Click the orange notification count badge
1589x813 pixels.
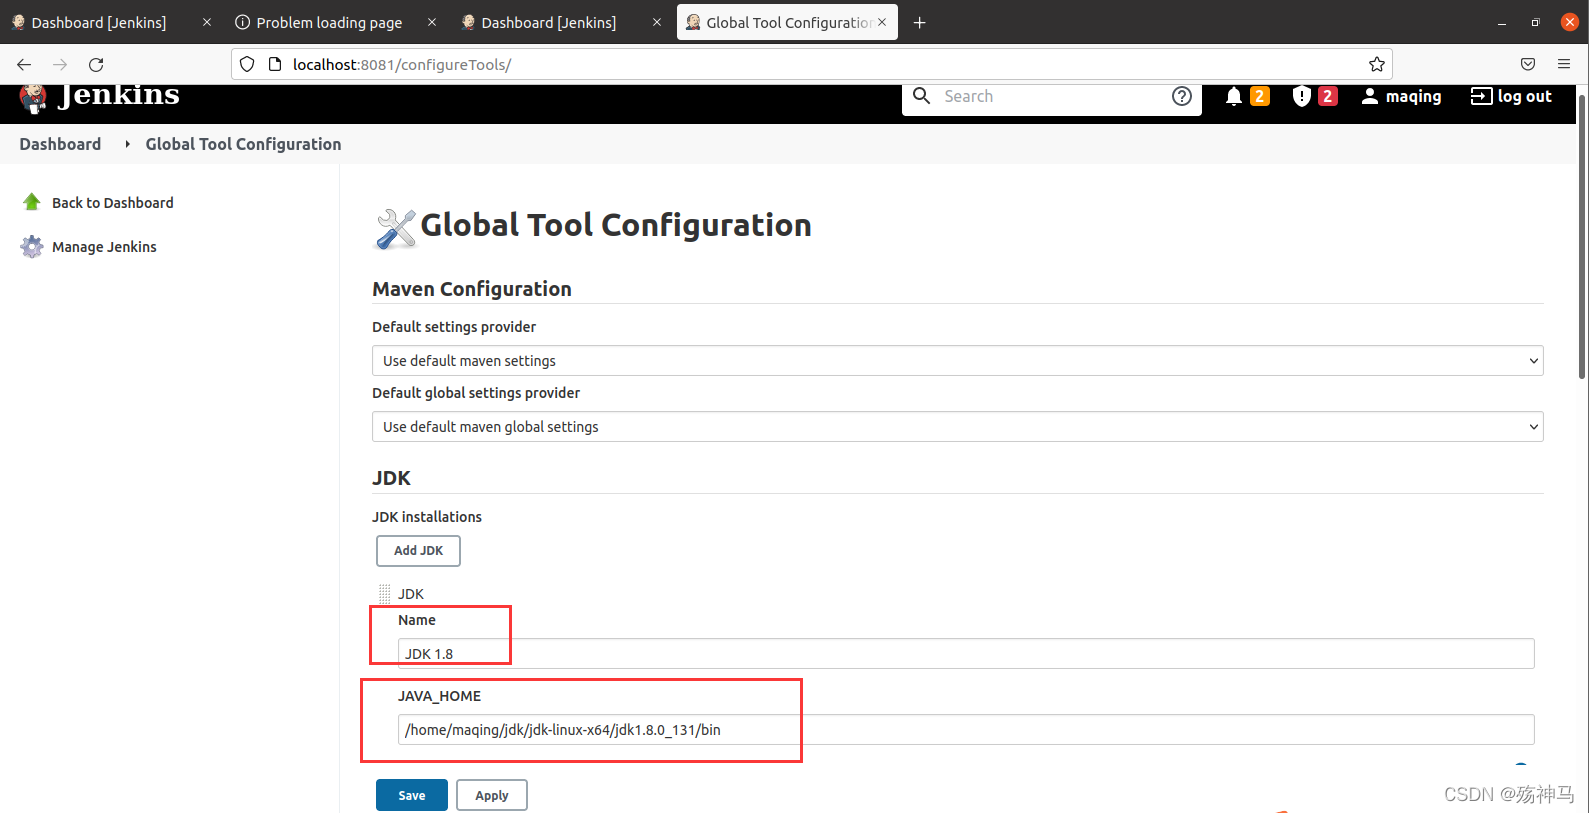point(1260,96)
